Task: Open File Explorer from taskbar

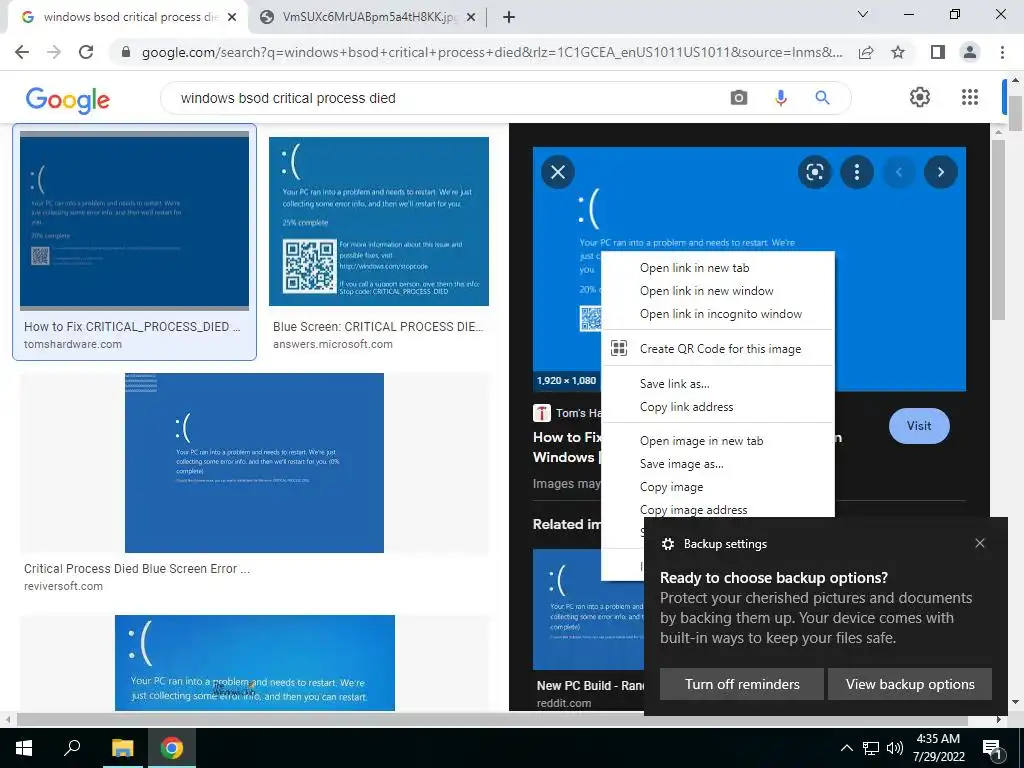Action: click(122, 748)
